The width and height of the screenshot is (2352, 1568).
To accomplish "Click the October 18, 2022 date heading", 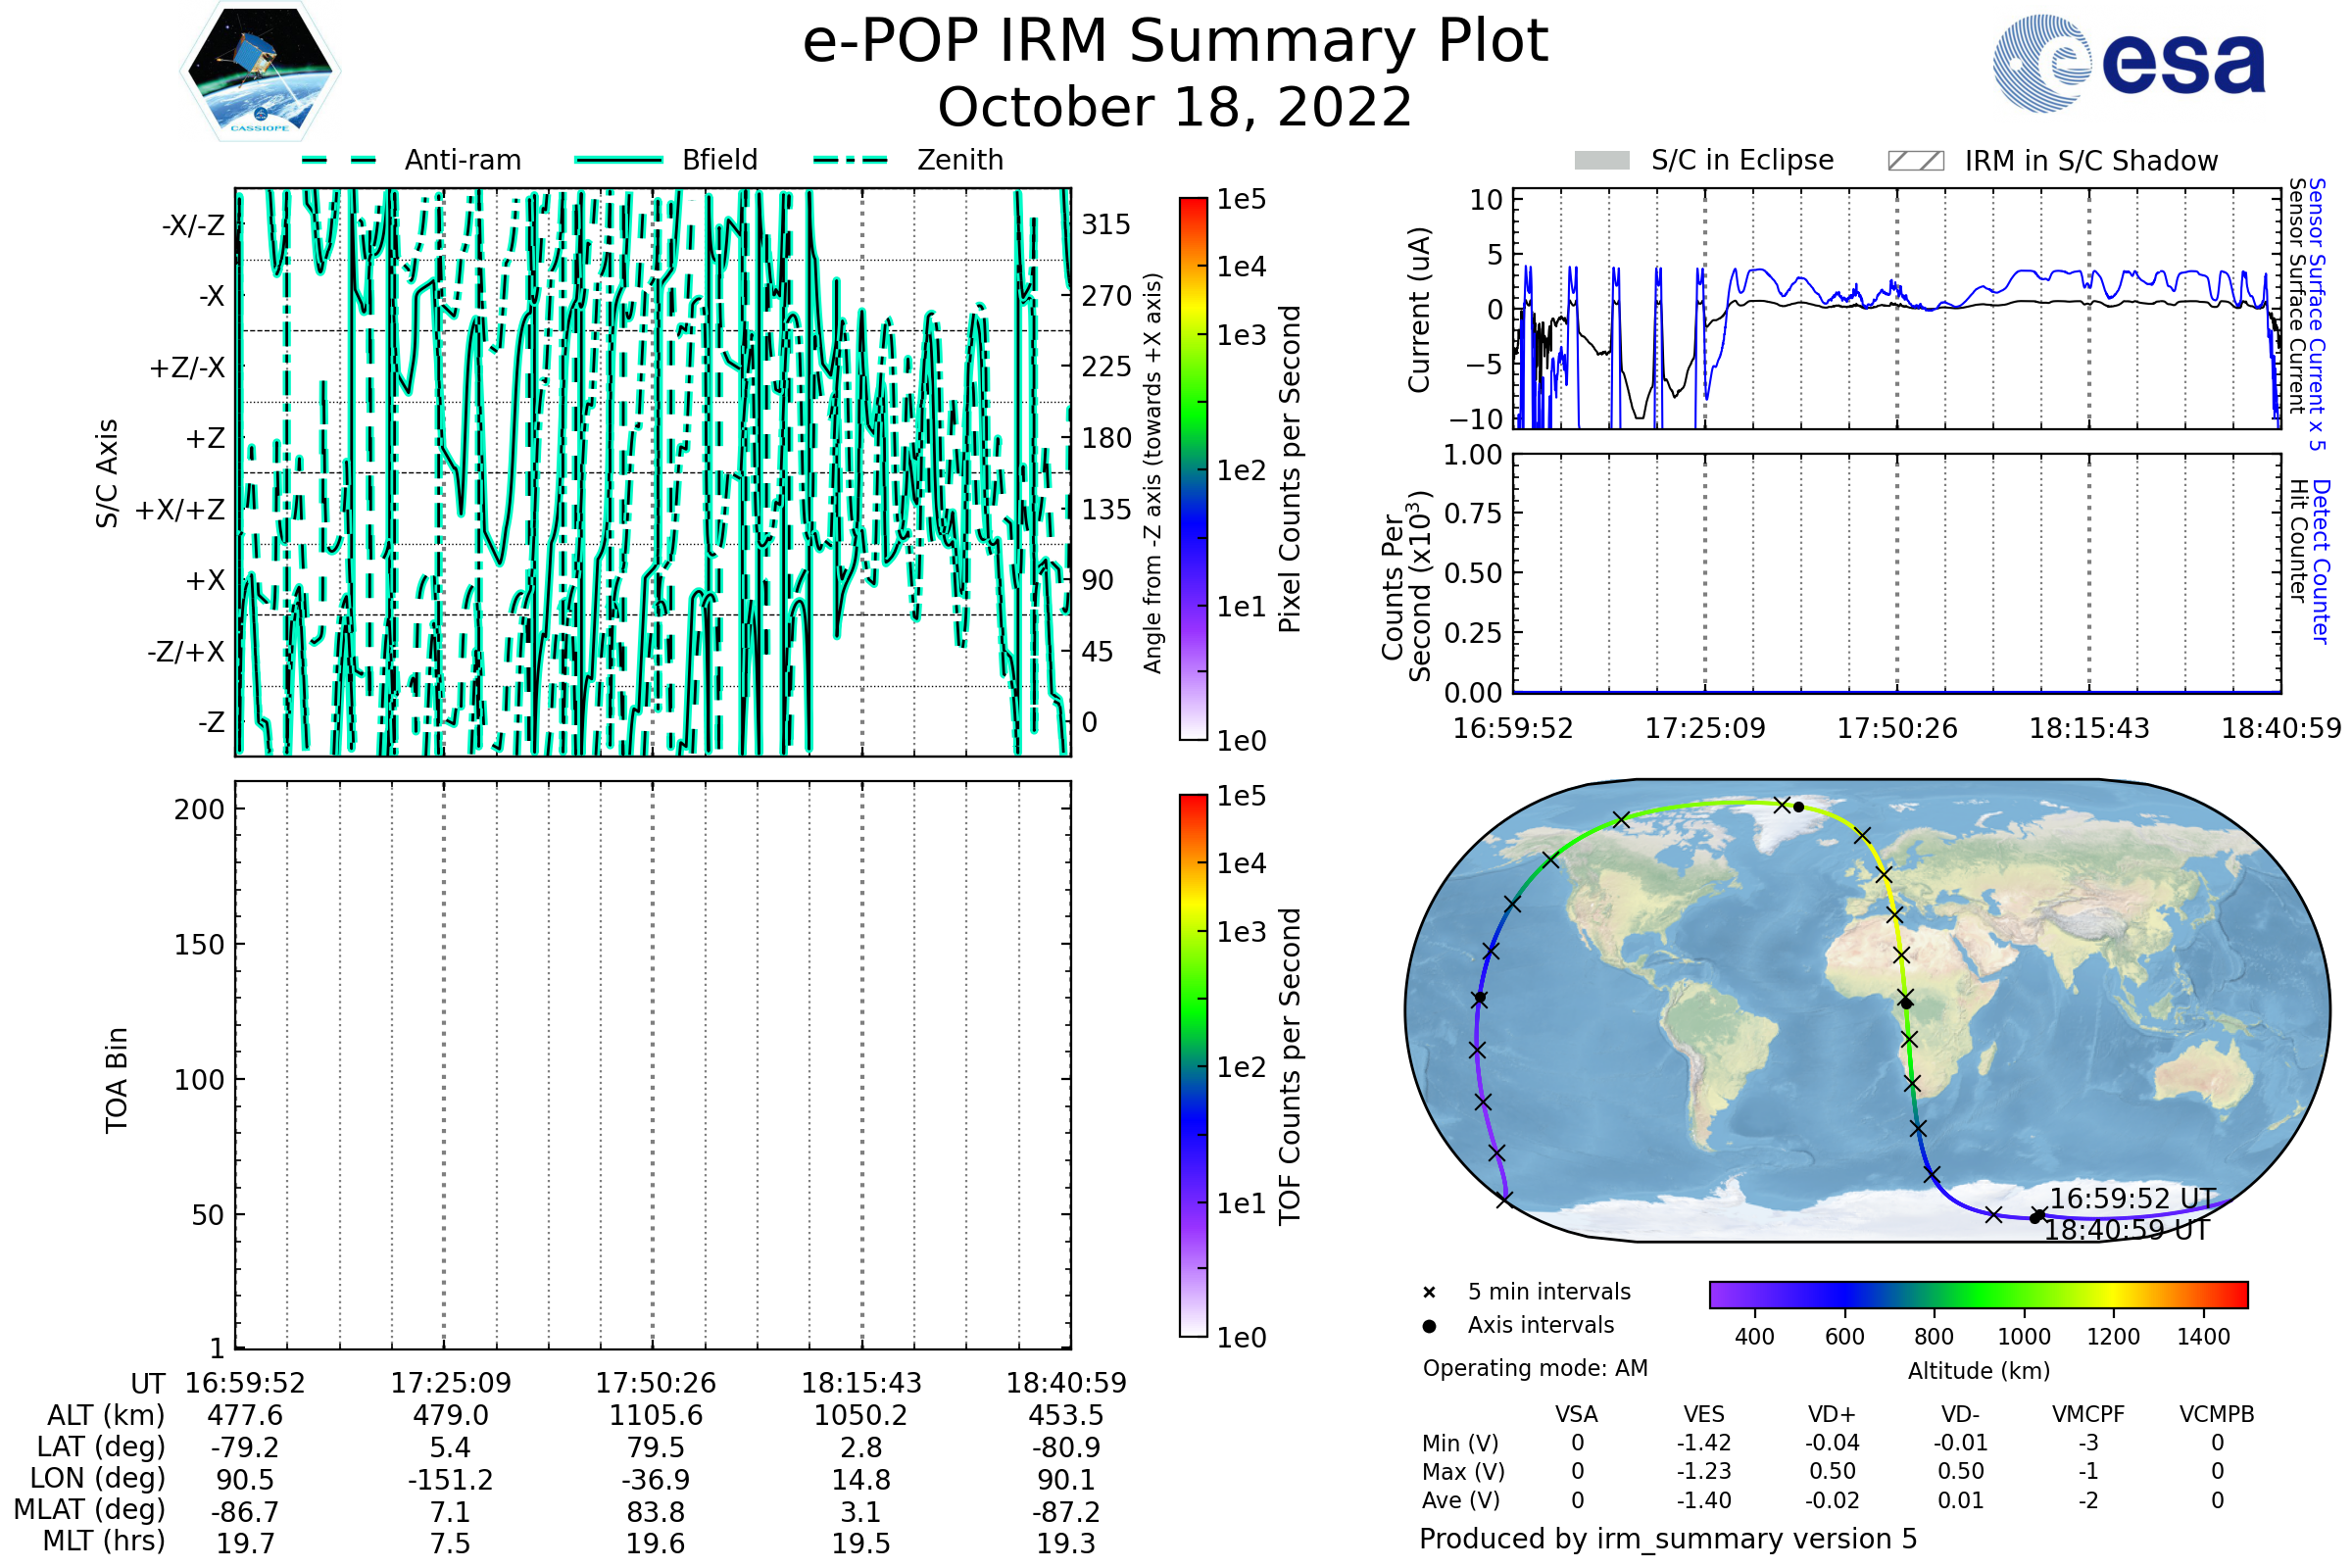I will (x=1175, y=107).
